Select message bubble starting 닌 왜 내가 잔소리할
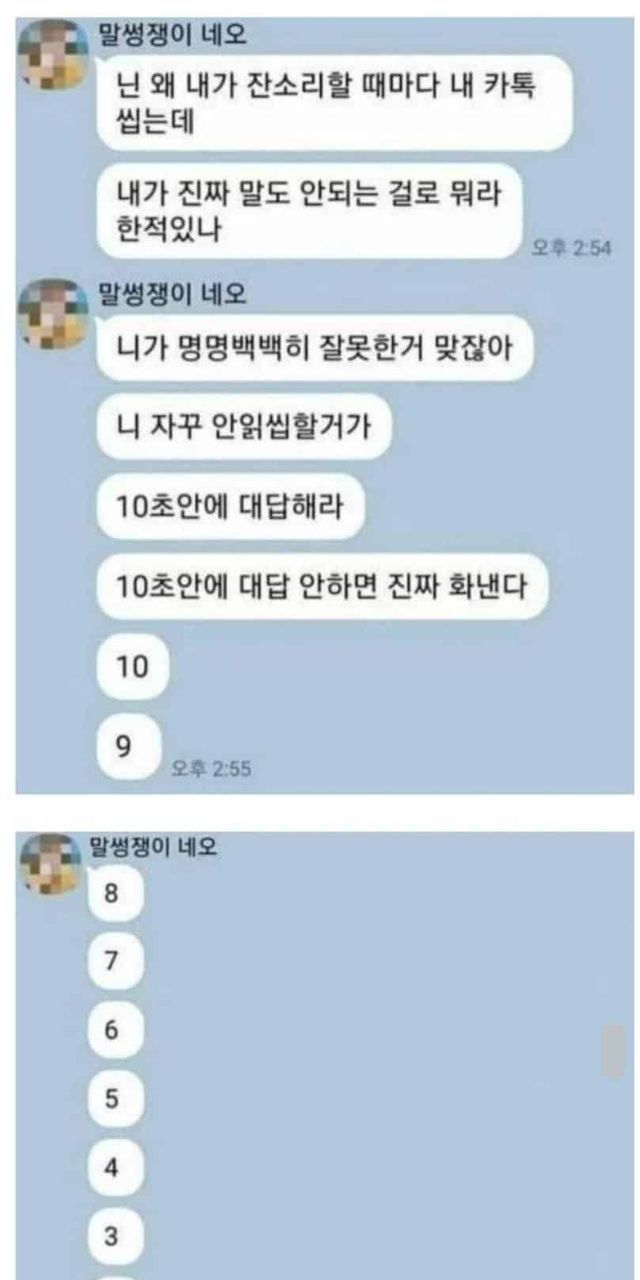The width and height of the screenshot is (640, 1280). (335, 103)
